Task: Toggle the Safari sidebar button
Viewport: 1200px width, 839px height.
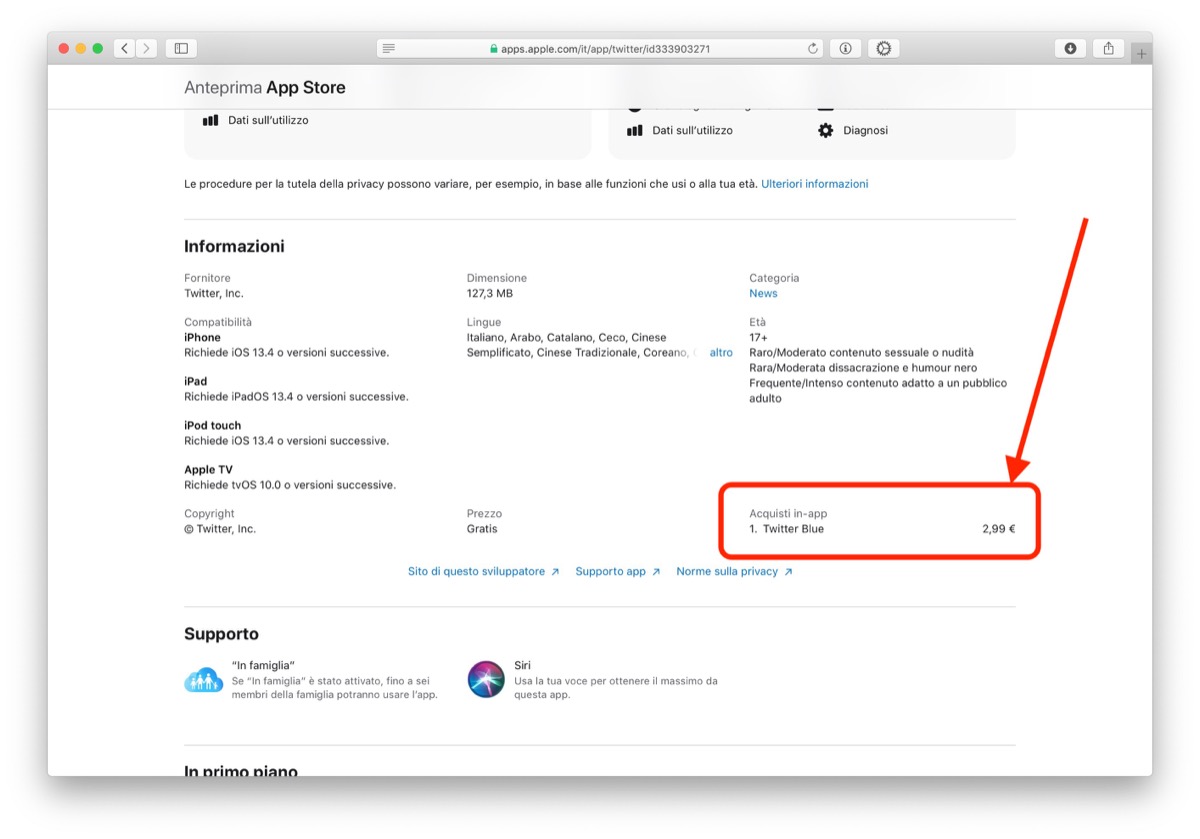Action: point(181,48)
